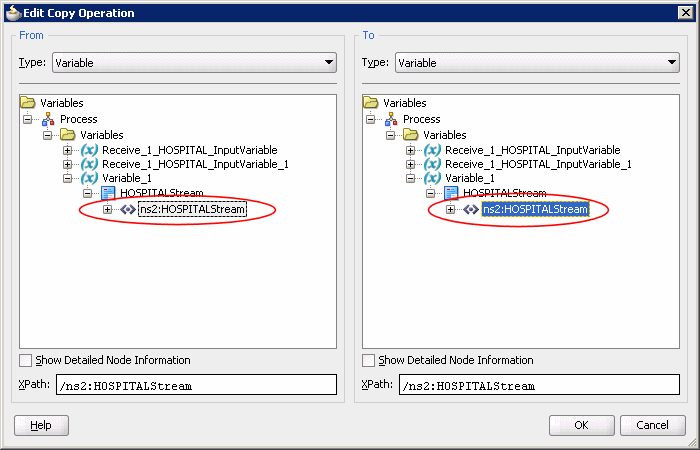
Task: Click the Variable_1 variable icon in From tree
Action: 88,179
